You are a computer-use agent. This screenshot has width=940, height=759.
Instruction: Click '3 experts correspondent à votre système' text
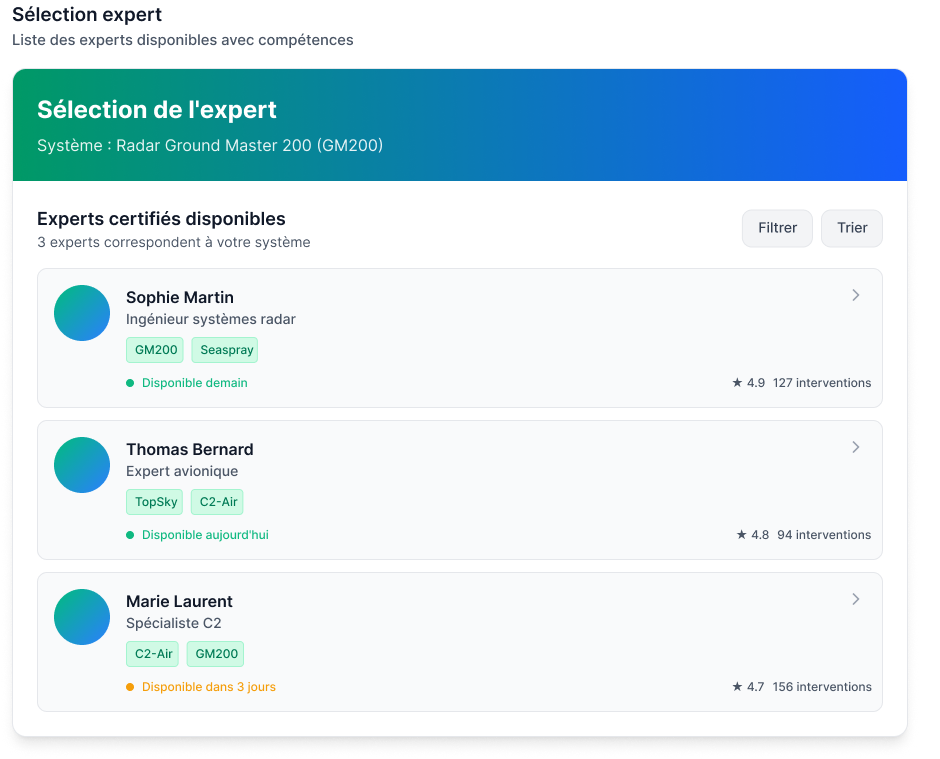pyautogui.click(x=174, y=242)
